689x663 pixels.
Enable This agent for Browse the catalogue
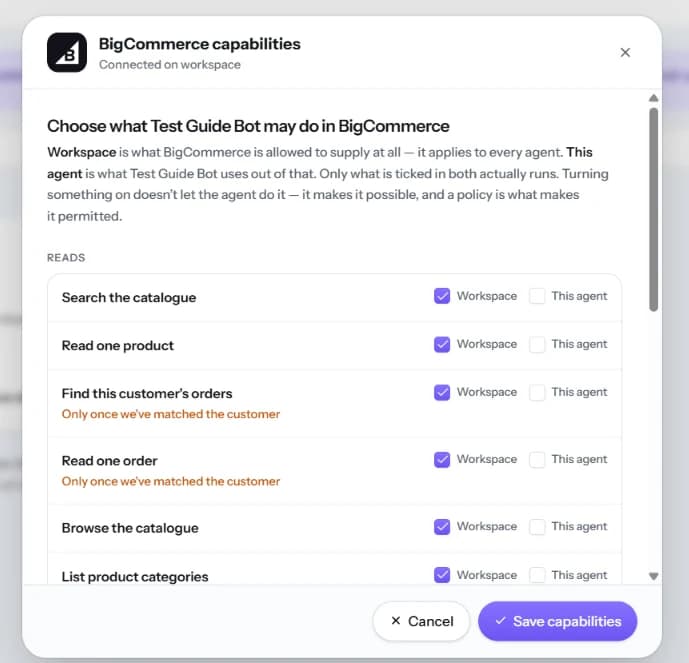[x=537, y=526]
